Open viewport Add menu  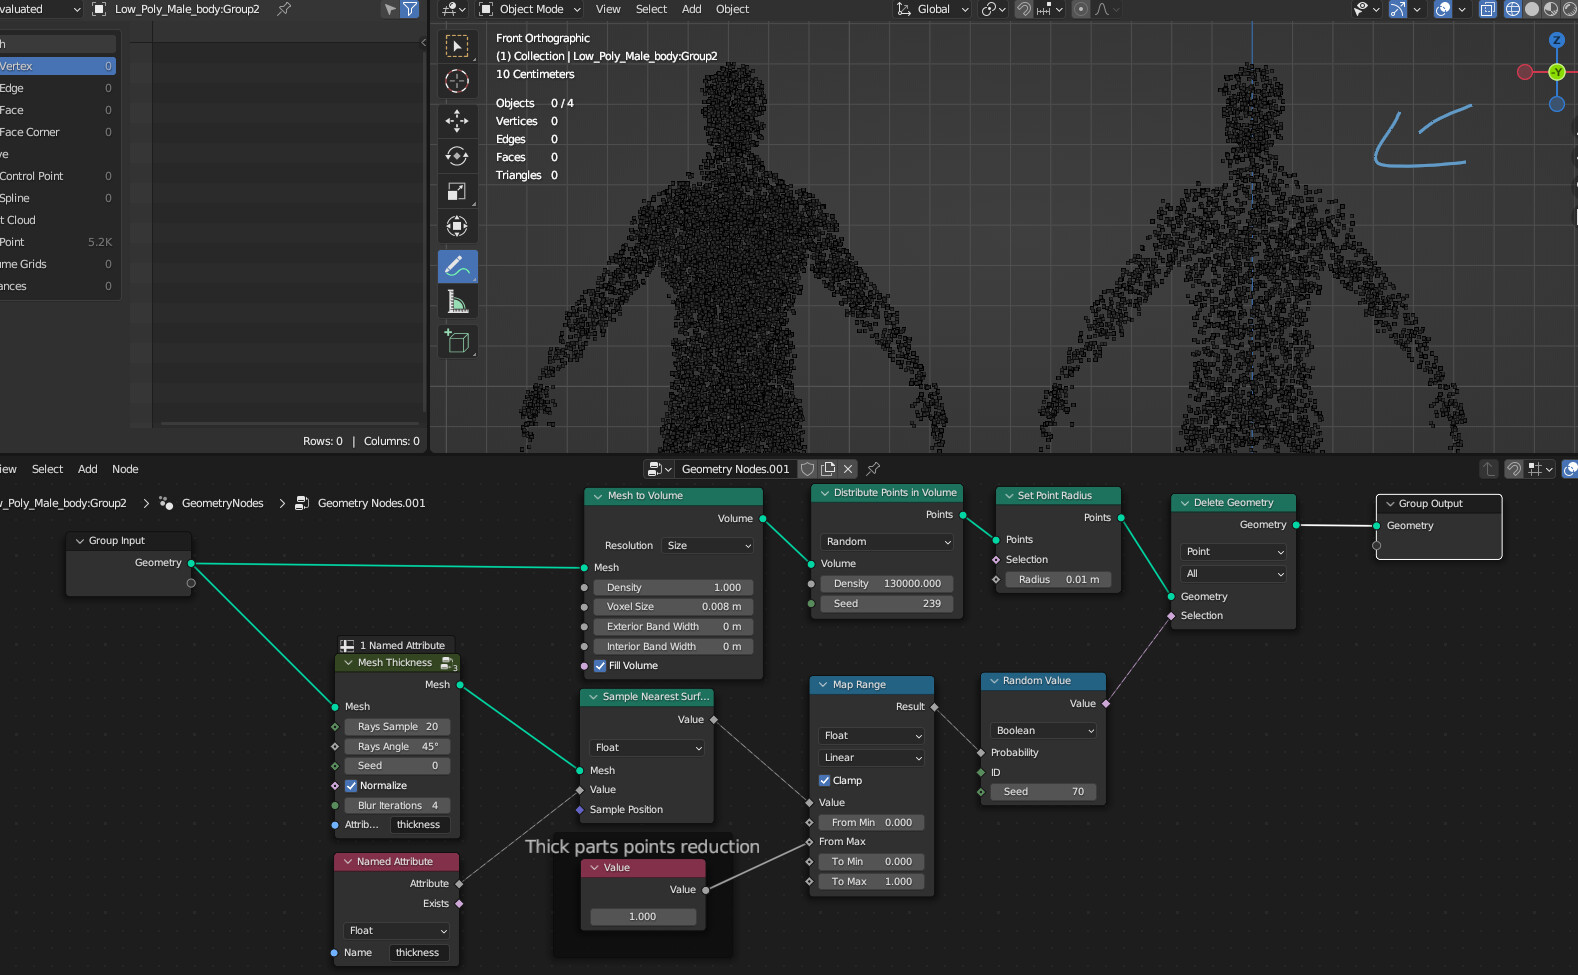coord(691,9)
